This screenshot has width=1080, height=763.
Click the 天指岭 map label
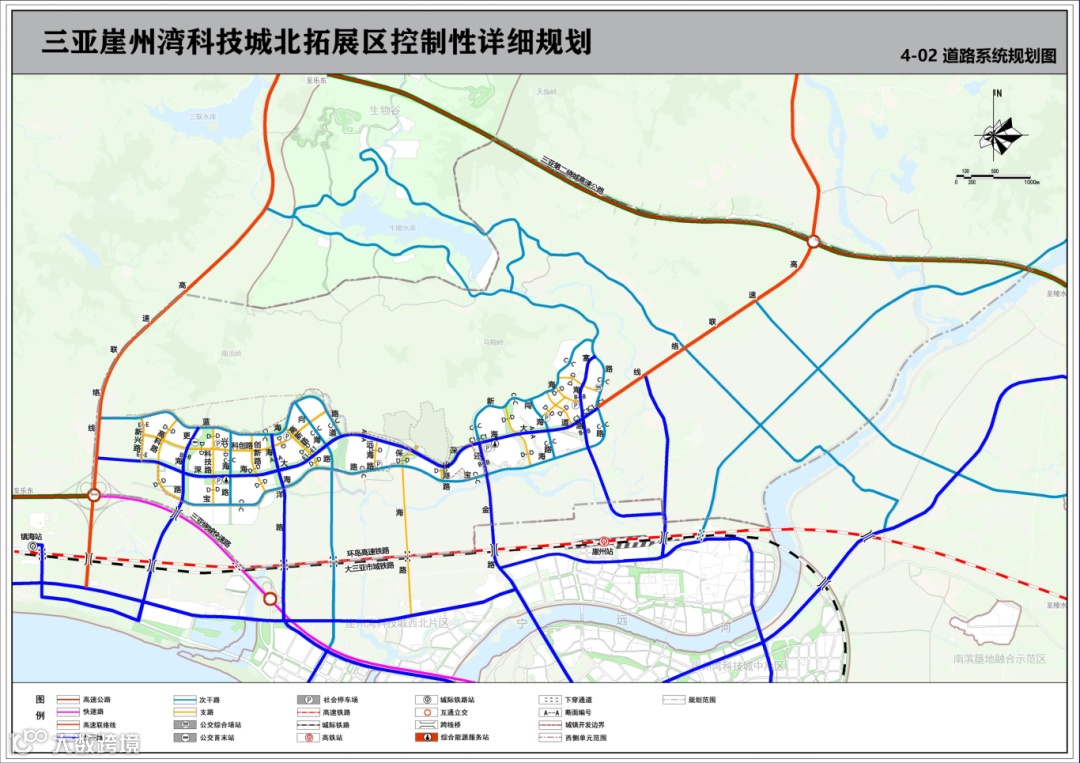tap(546, 91)
